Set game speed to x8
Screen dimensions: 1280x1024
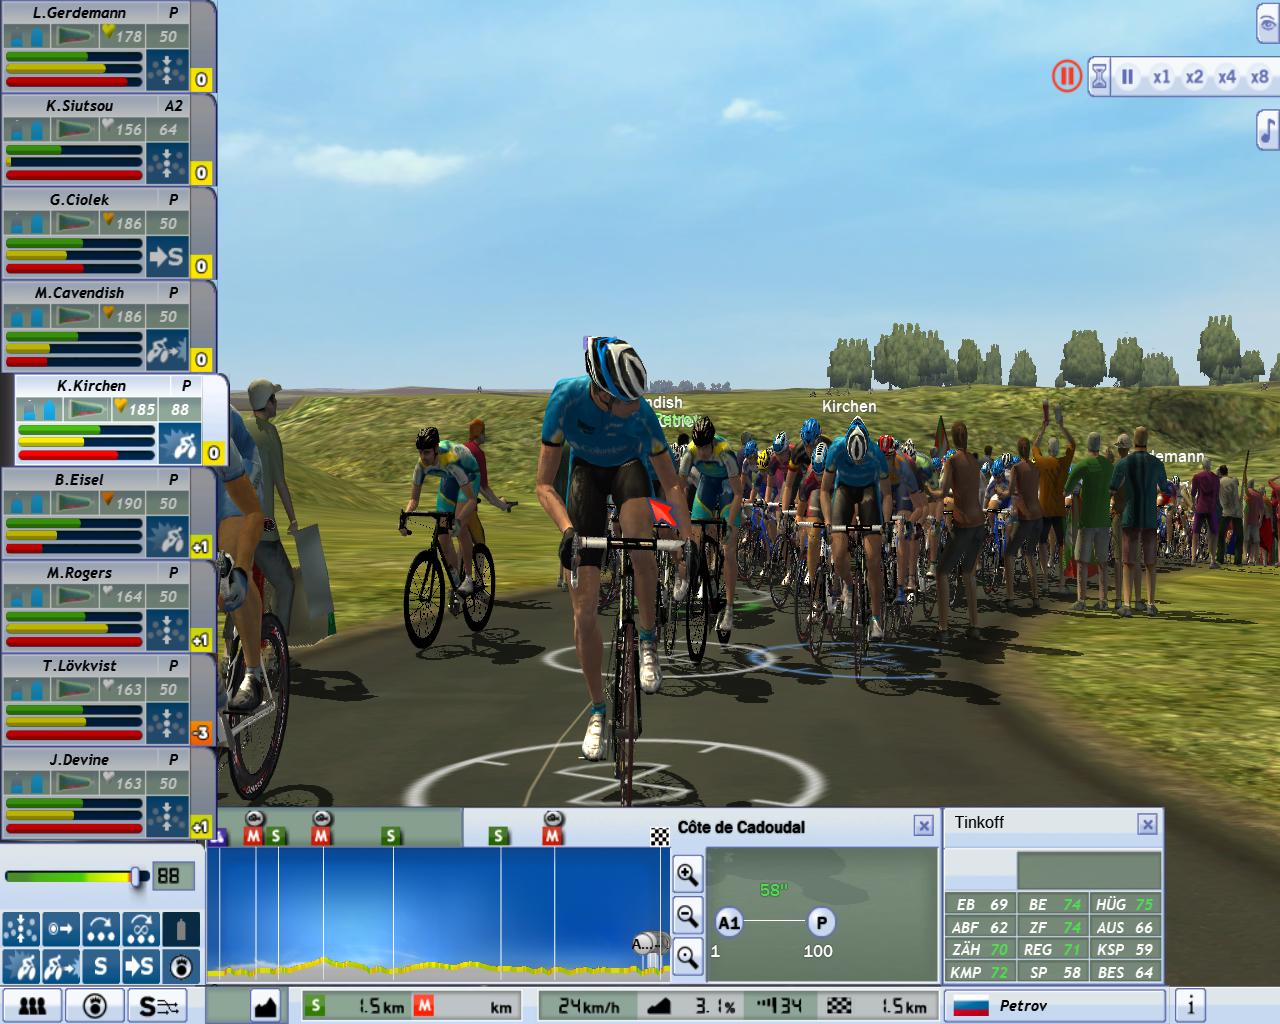(x=1259, y=77)
